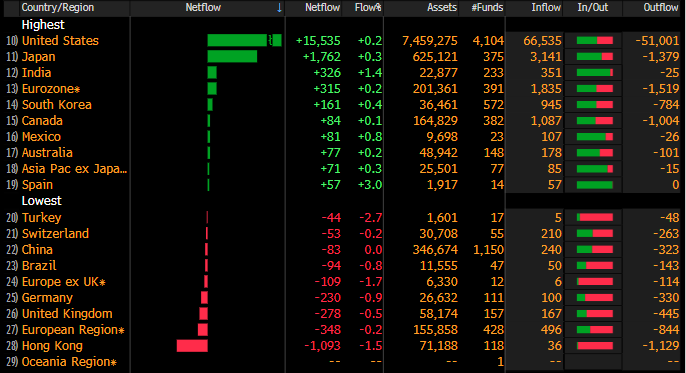Click the India In/Out ratio bar
Image resolution: width=686 pixels, height=373 pixels.
point(595,73)
